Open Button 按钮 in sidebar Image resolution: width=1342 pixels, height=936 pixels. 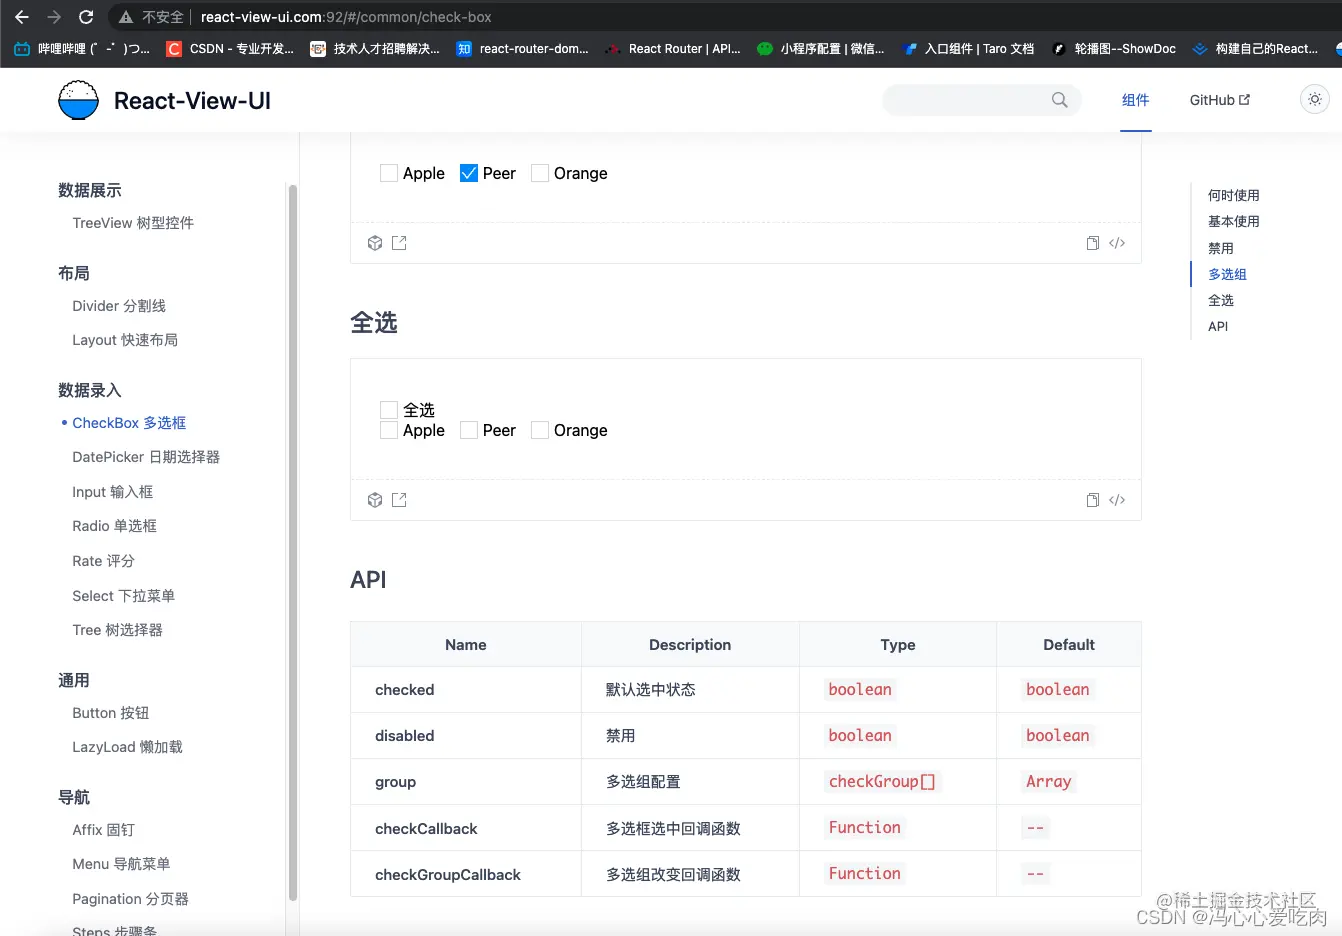[x=110, y=713]
